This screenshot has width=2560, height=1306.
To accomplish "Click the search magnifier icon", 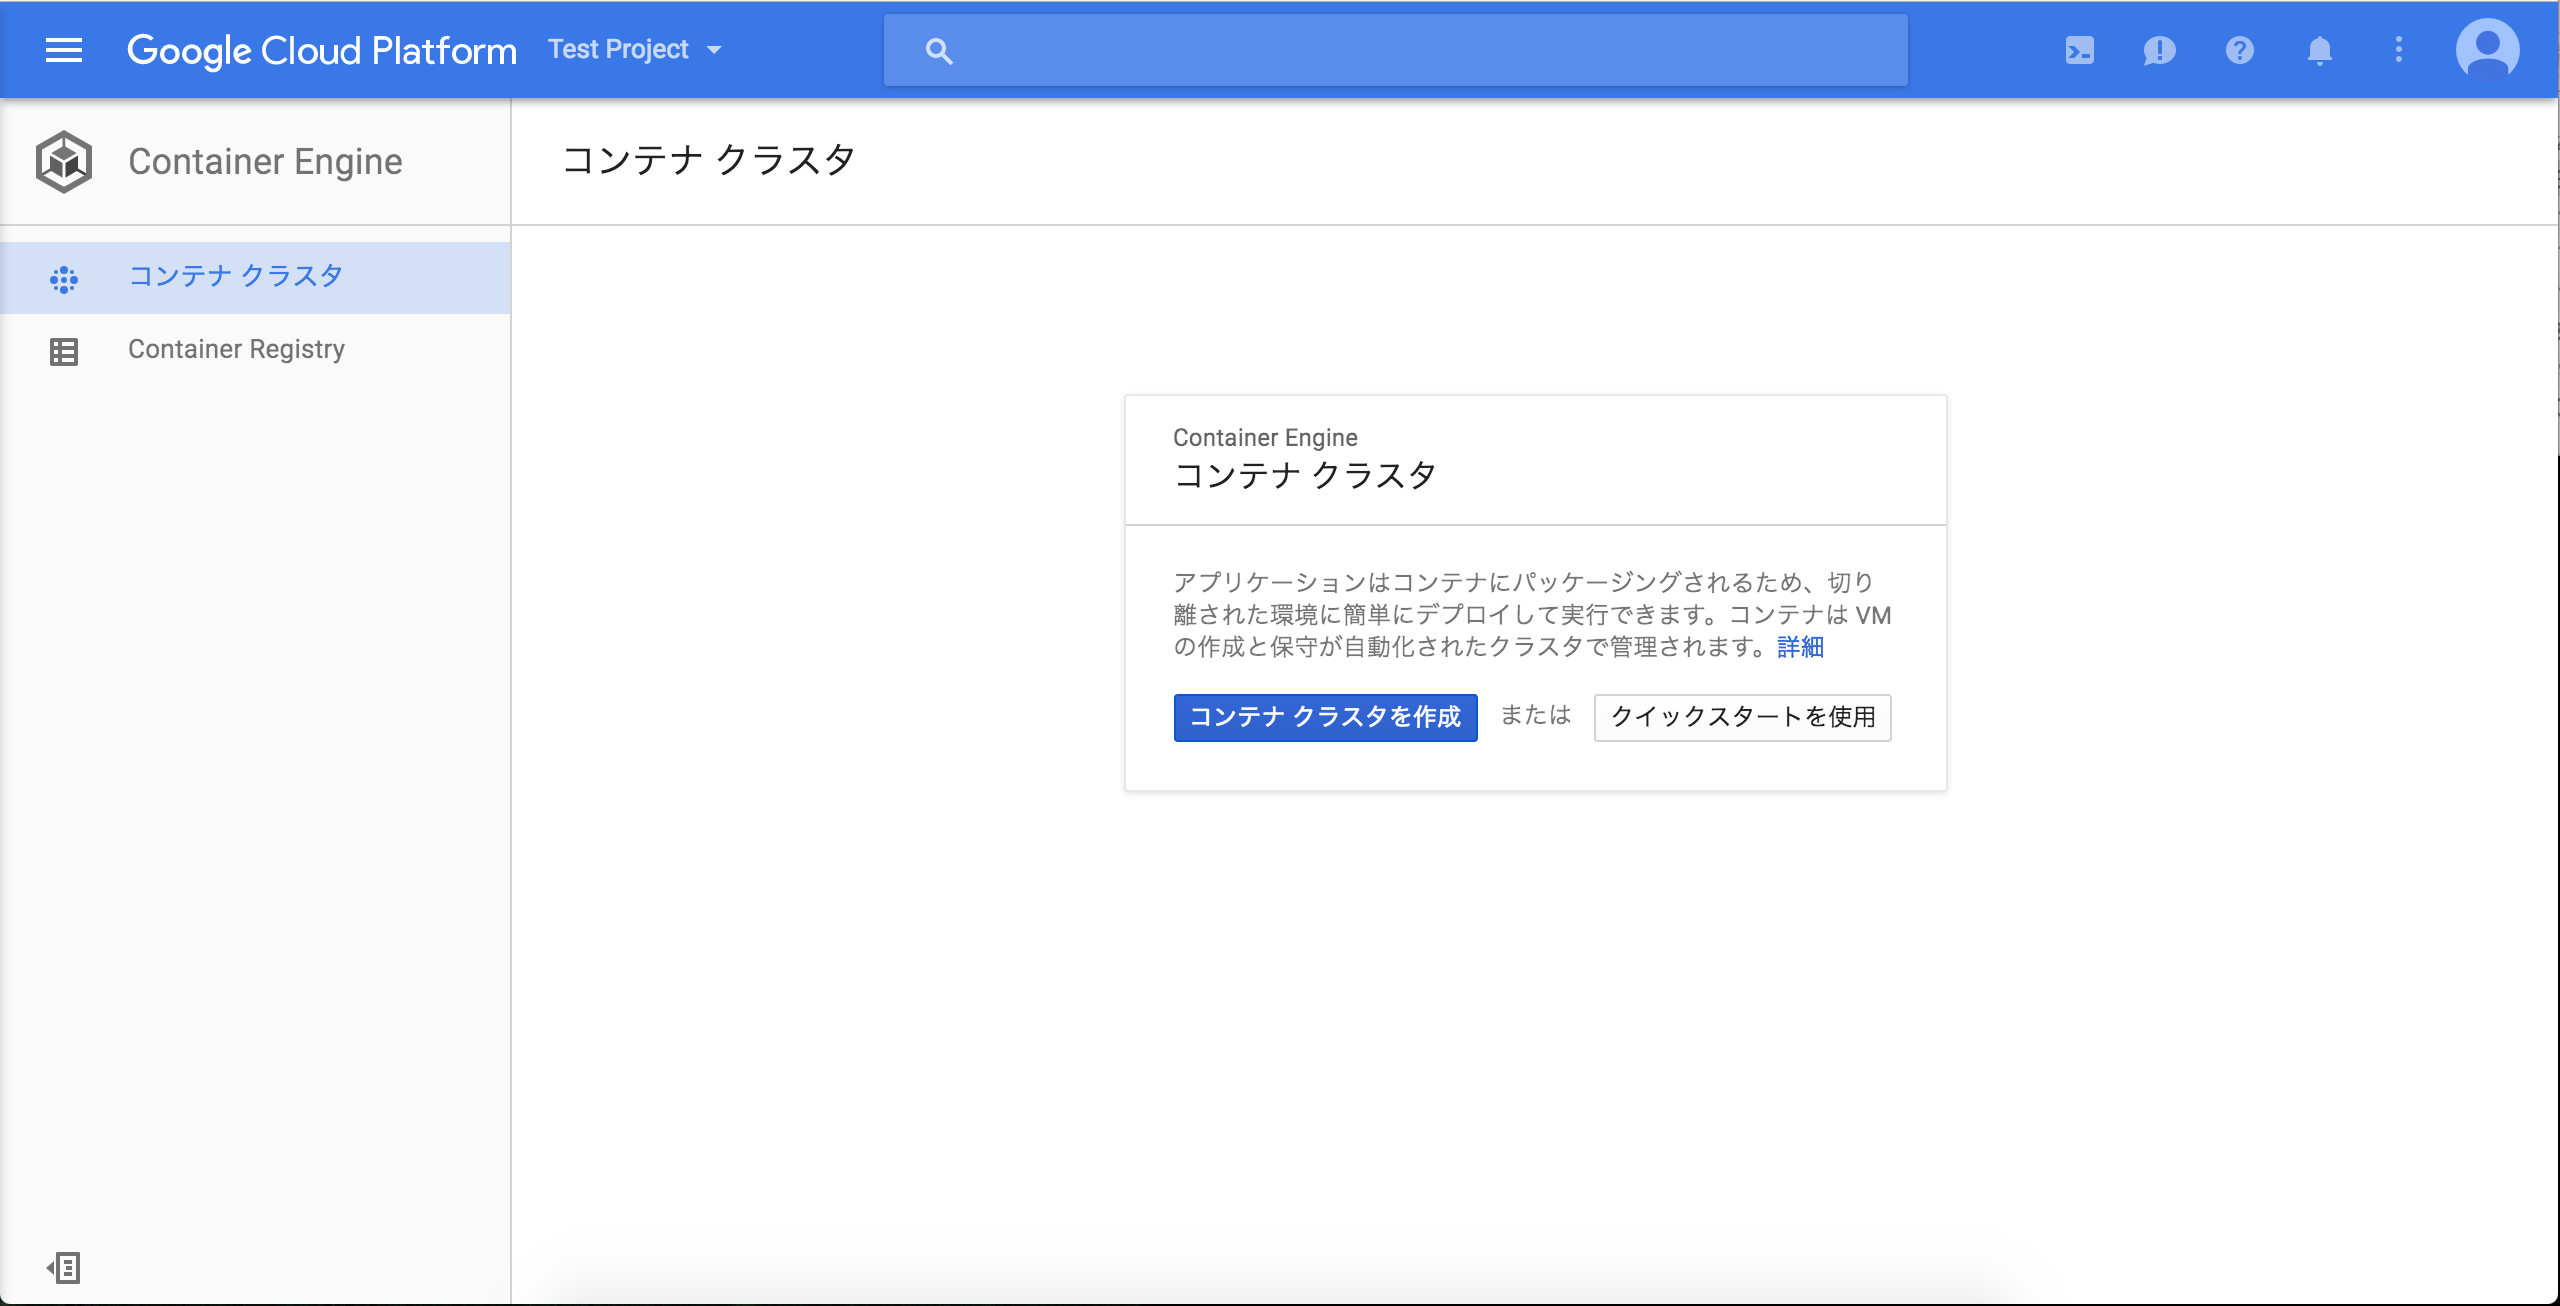I will tap(938, 51).
